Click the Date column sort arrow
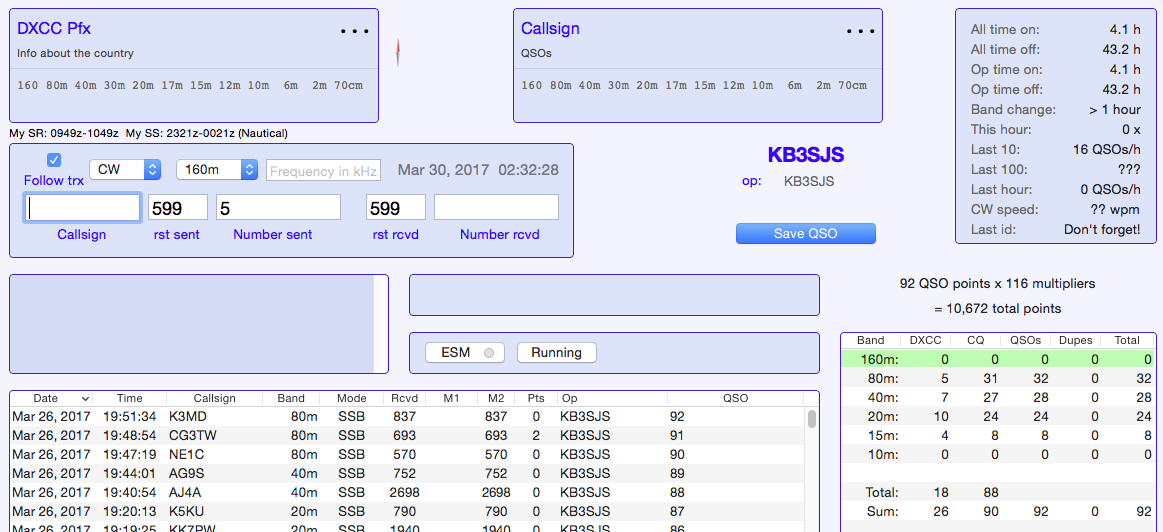Image resolution: width=1163 pixels, height=532 pixels. point(85,398)
